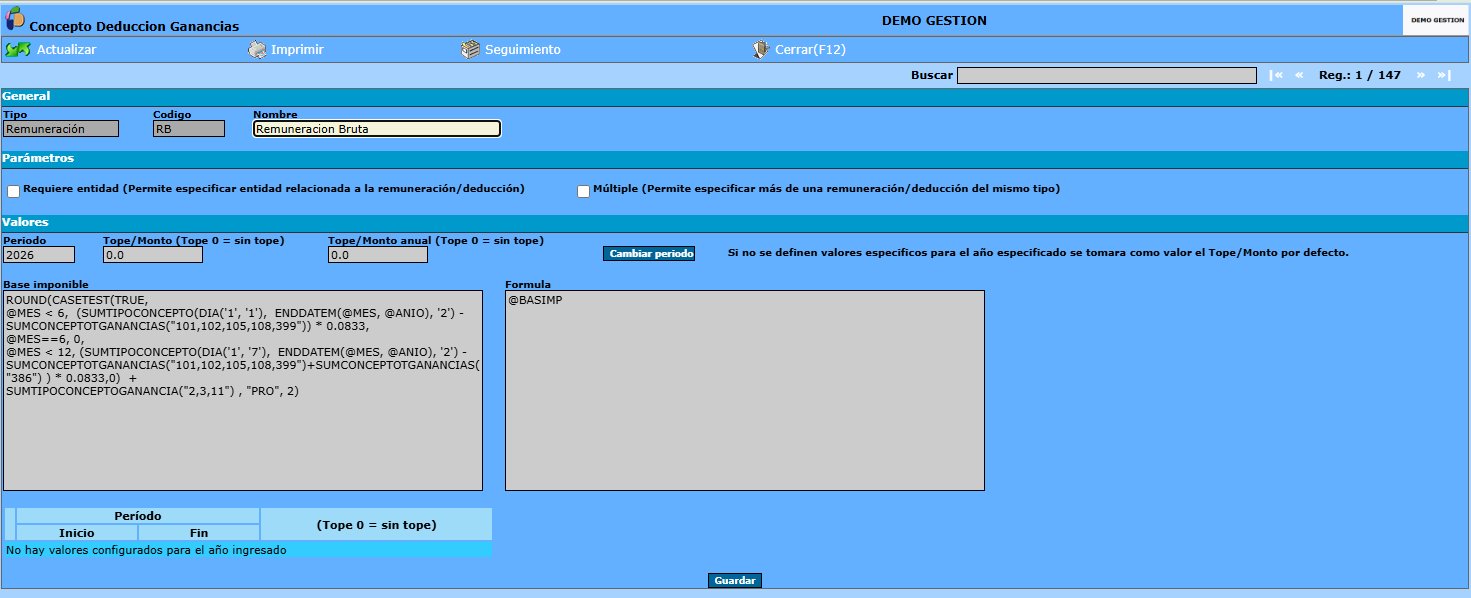Image resolution: width=1471 pixels, height=598 pixels.
Task: Click the Formula label
Action: pos(528,285)
